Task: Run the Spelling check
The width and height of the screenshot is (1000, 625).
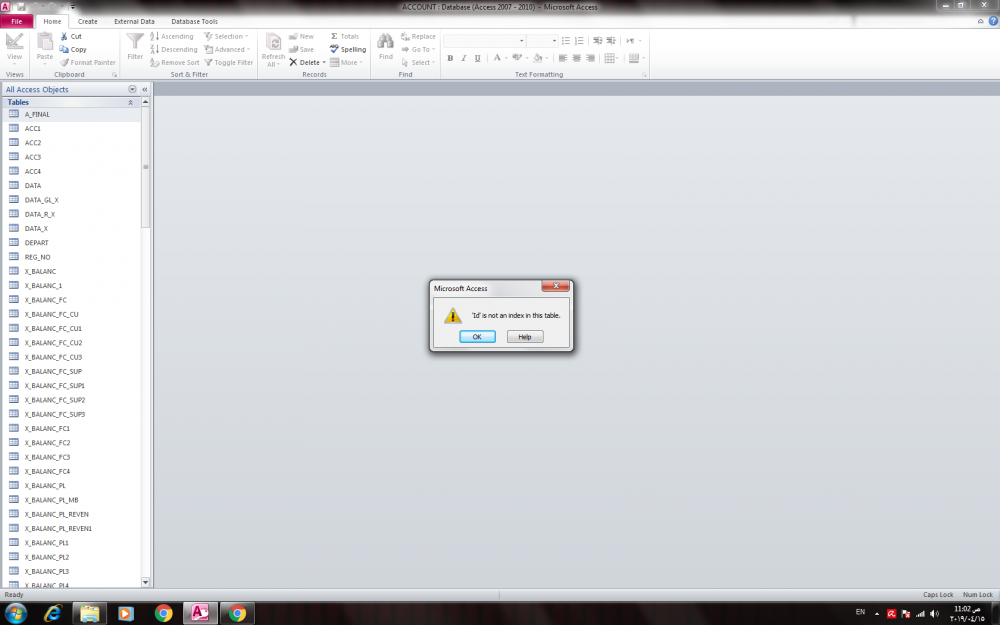Action: point(348,49)
